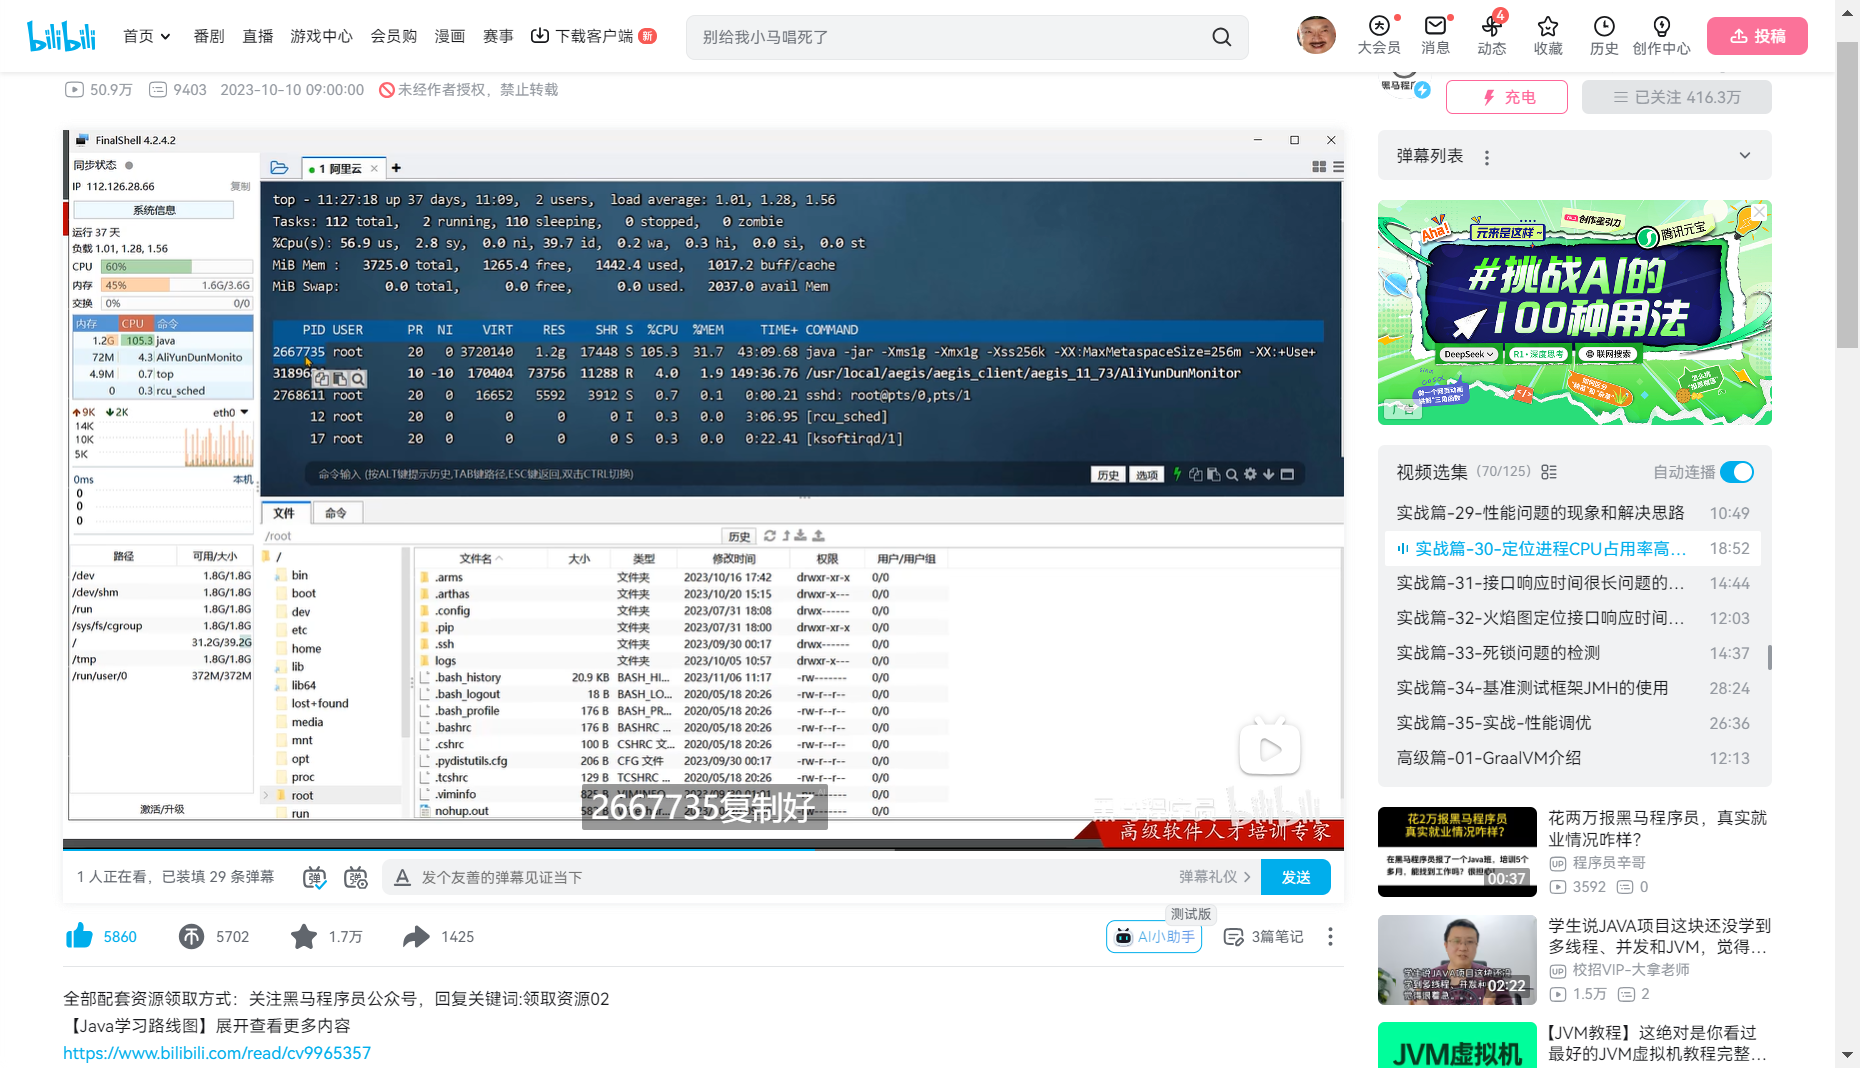Open FinalShell terminal settings gear icon
This screenshot has height=1068, width=1860.
[x=1249, y=474]
